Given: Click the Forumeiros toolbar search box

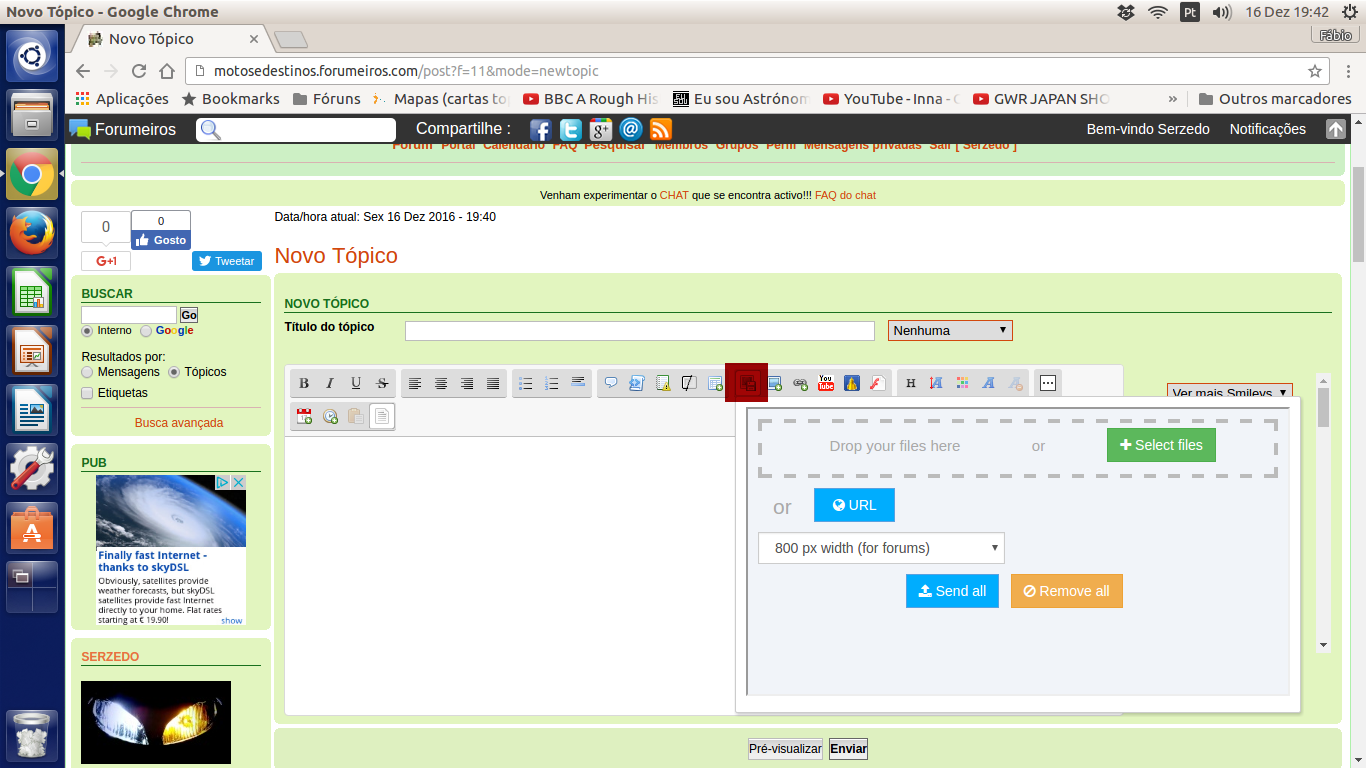Looking at the screenshot, I should click(x=296, y=130).
